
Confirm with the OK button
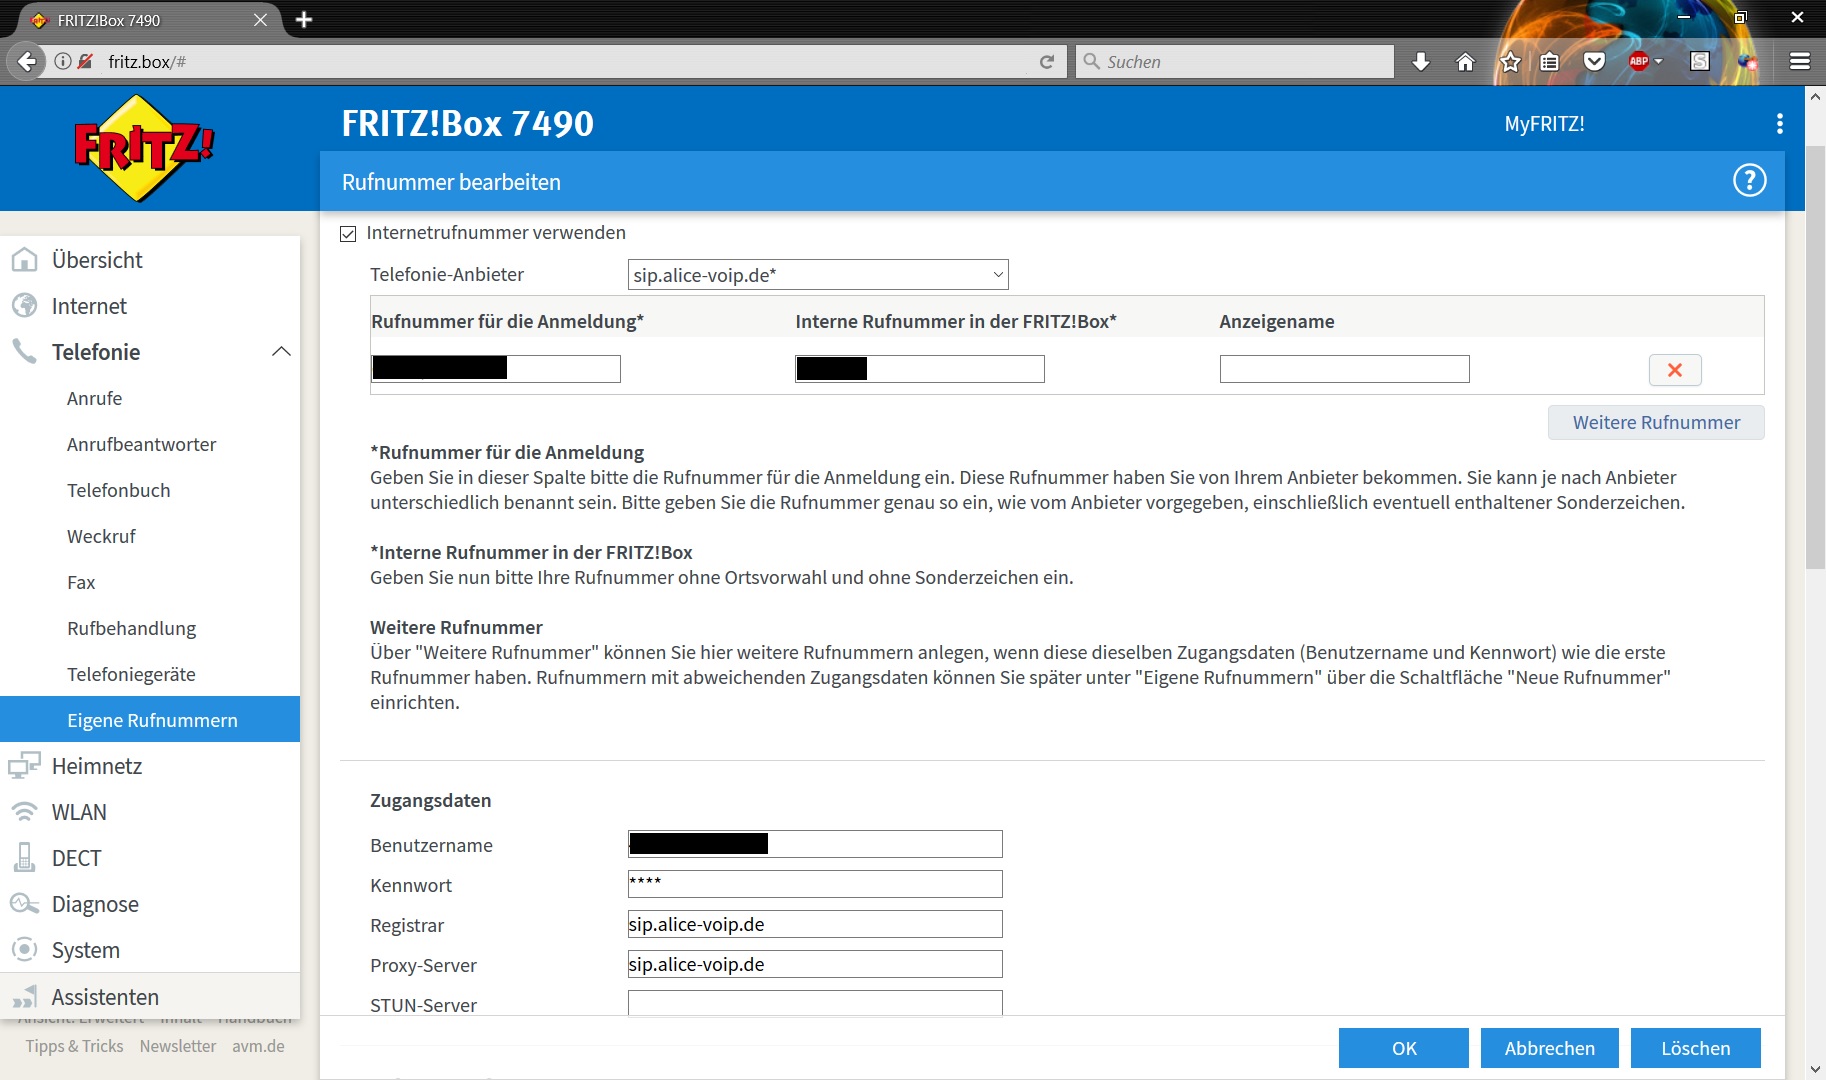pyautogui.click(x=1404, y=1048)
